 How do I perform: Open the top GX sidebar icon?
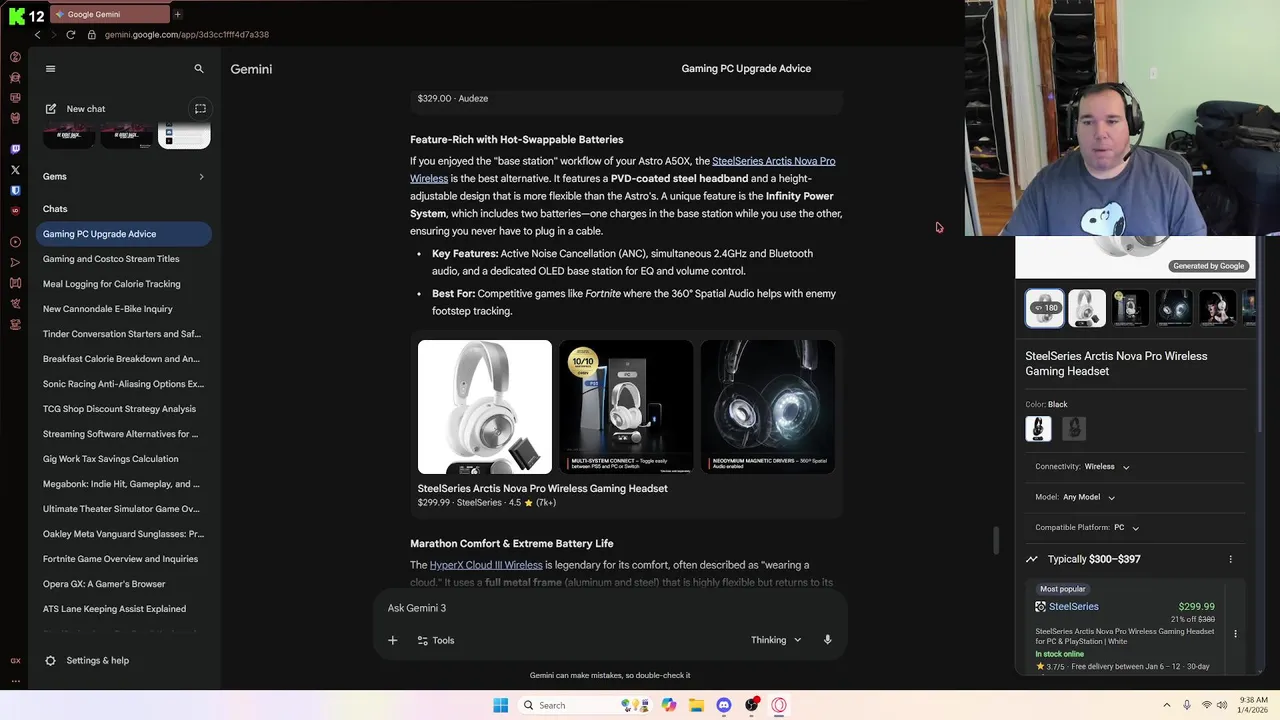(x=15, y=57)
